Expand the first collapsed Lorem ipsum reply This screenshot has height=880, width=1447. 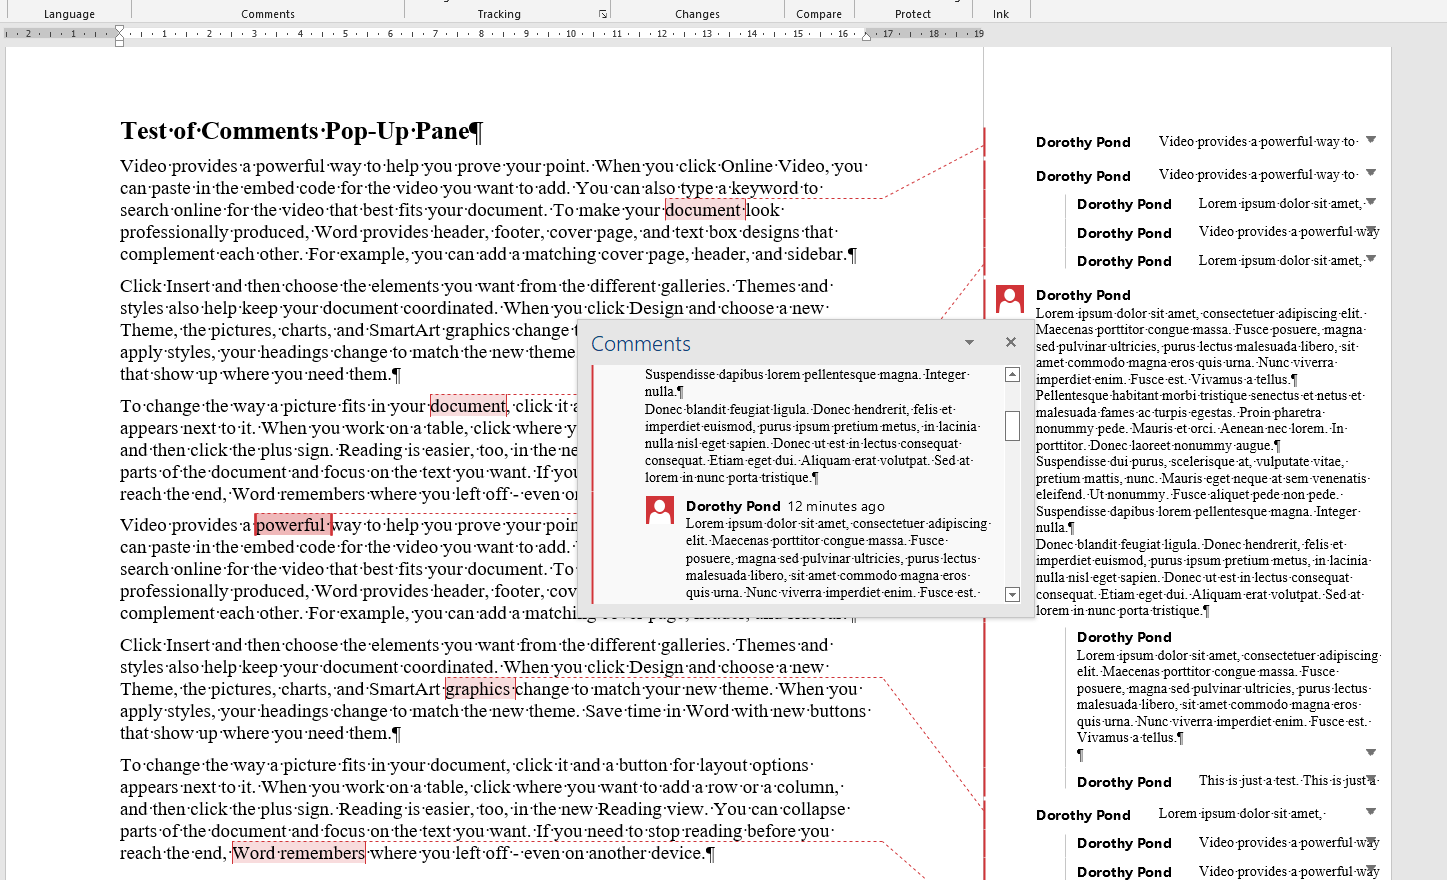point(1371,202)
